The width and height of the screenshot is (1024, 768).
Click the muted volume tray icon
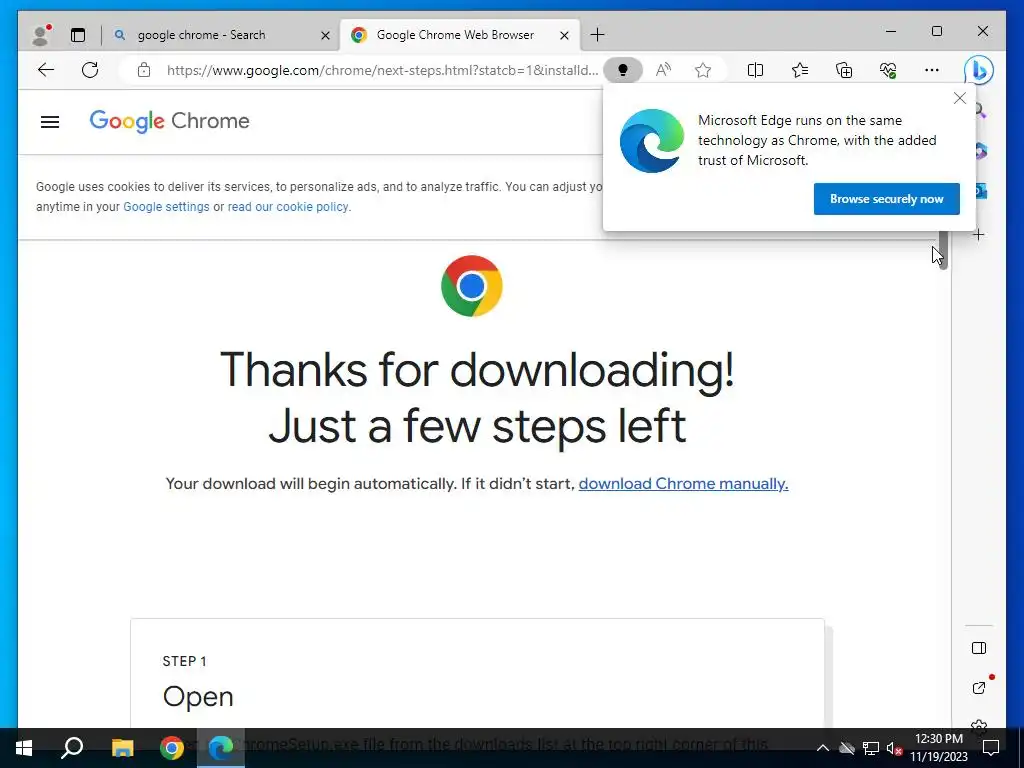point(894,748)
